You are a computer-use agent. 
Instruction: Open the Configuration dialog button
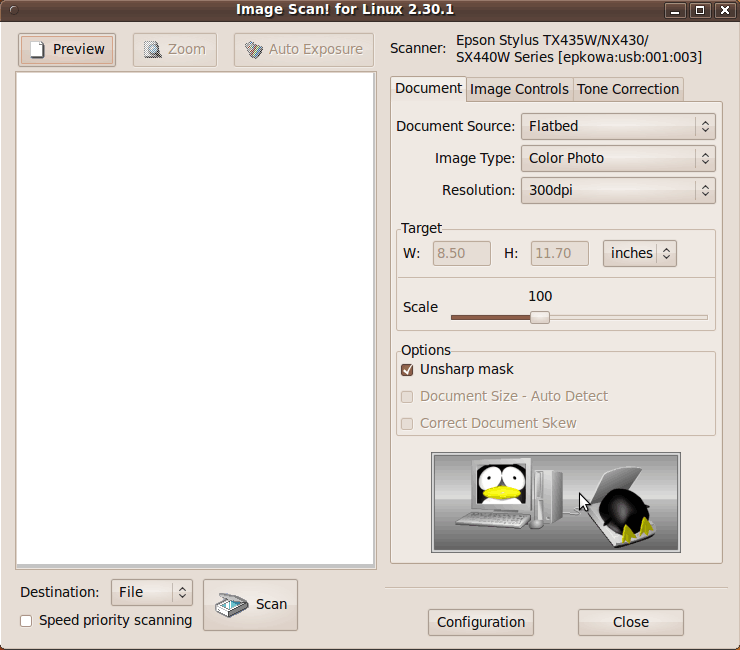pos(480,622)
